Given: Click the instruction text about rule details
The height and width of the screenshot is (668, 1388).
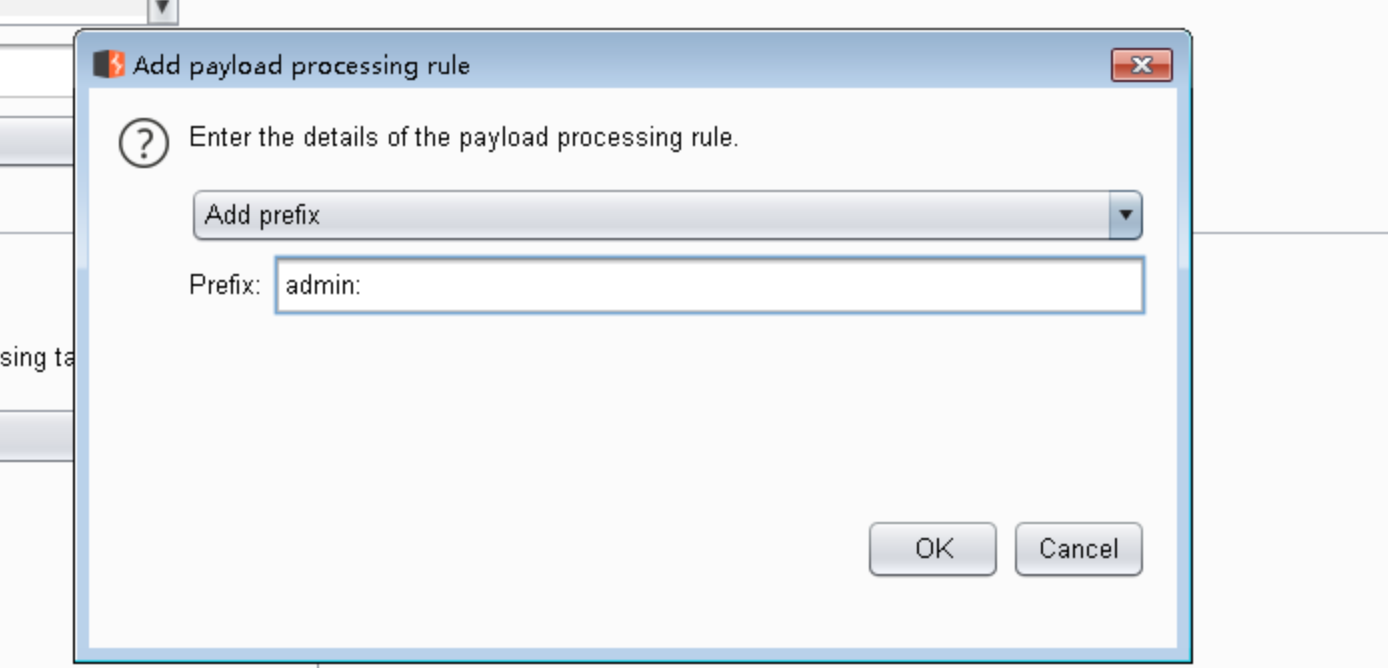Looking at the screenshot, I should click(x=463, y=137).
